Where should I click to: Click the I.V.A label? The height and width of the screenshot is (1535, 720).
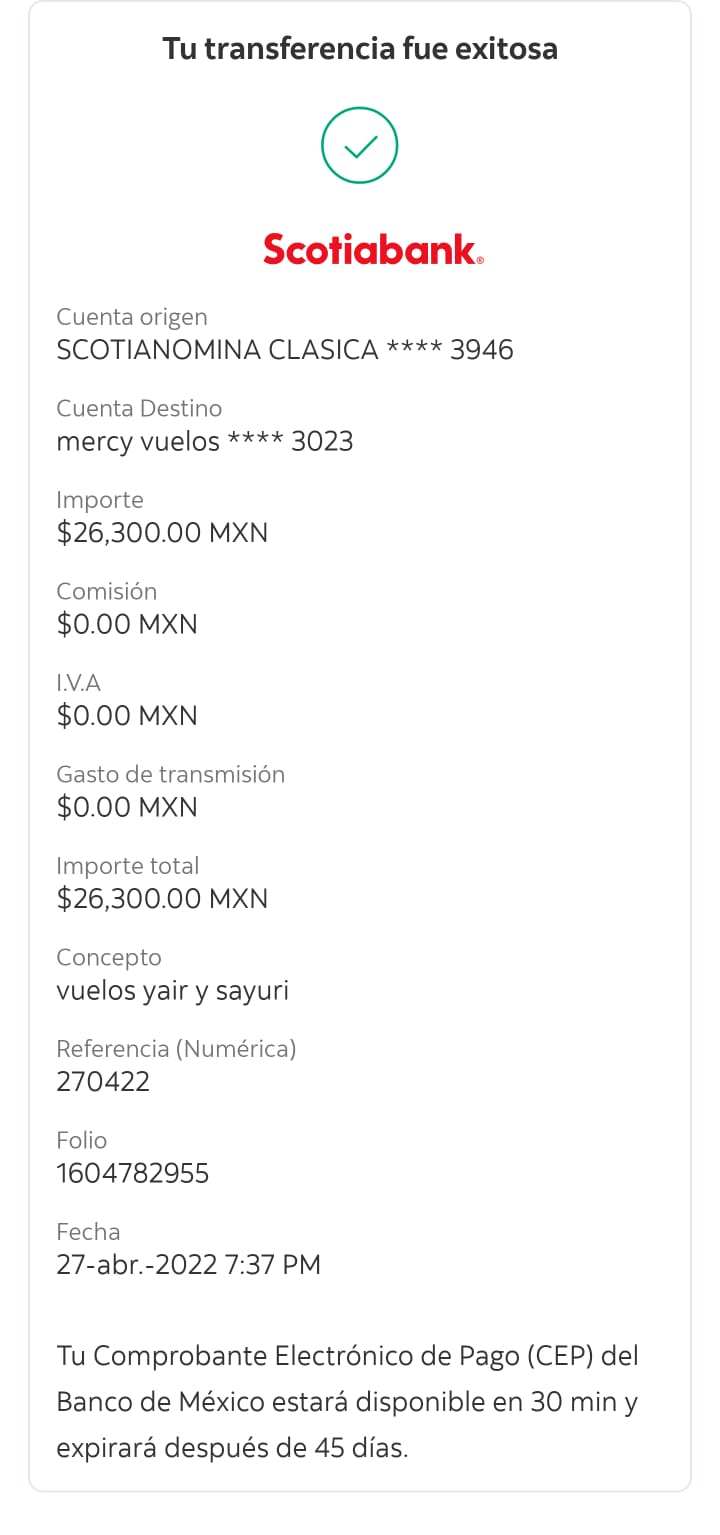point(79,683)
